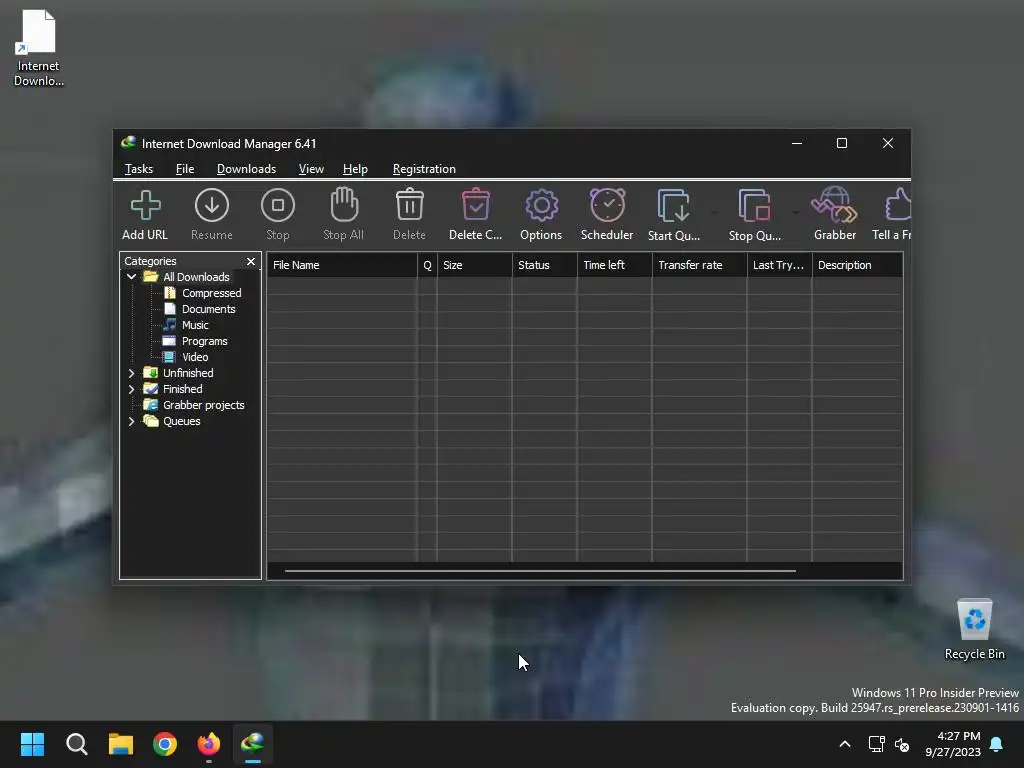Select the Finished category
The image size is (1024, 768).
click(x=182, y=389)
